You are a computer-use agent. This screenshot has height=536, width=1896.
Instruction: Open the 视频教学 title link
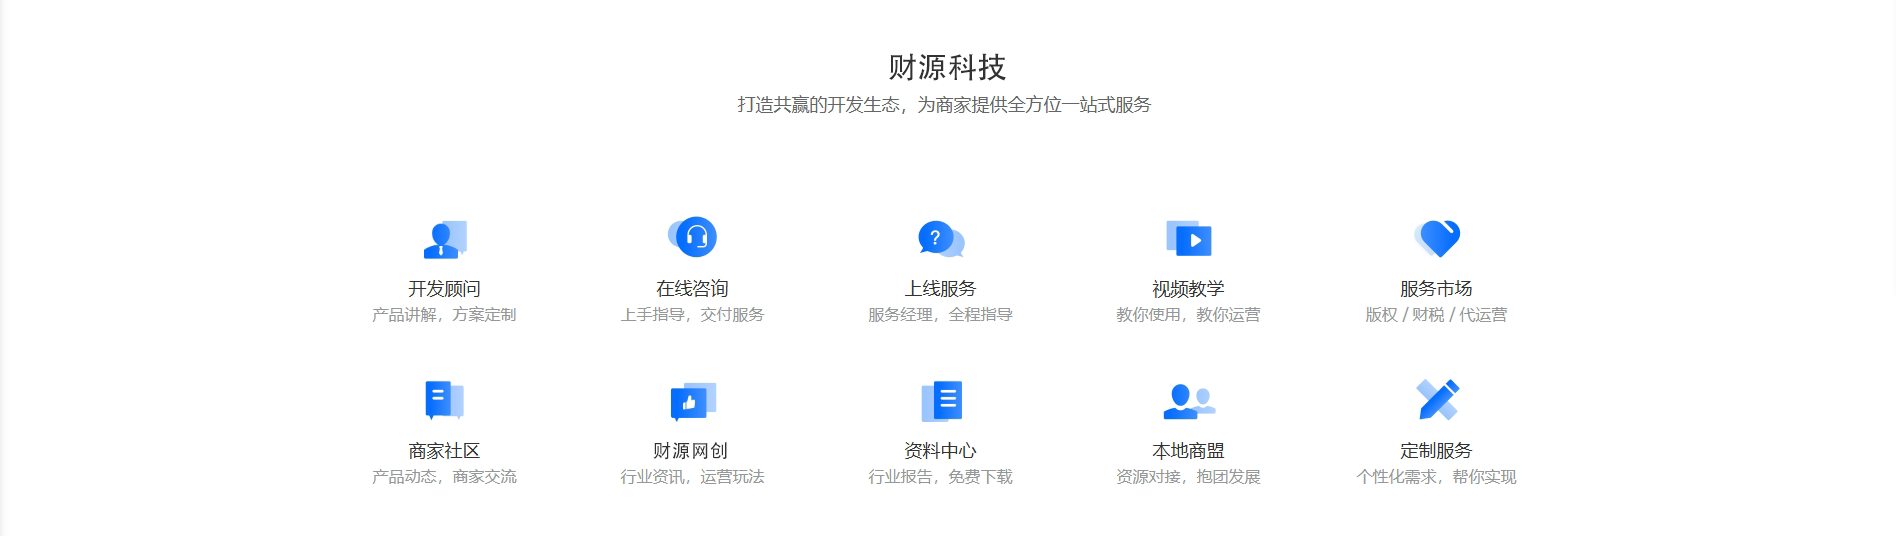coord(1188,288)
